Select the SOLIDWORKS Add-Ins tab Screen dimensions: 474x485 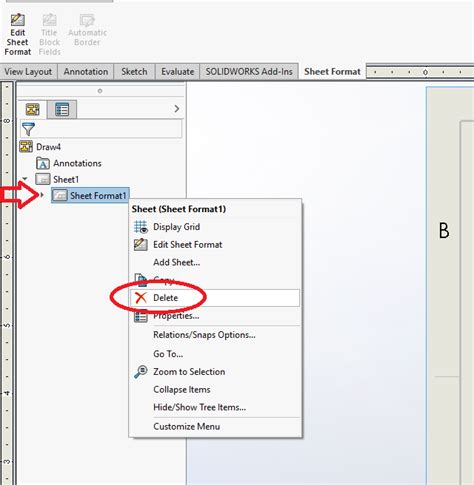(249, 72)
